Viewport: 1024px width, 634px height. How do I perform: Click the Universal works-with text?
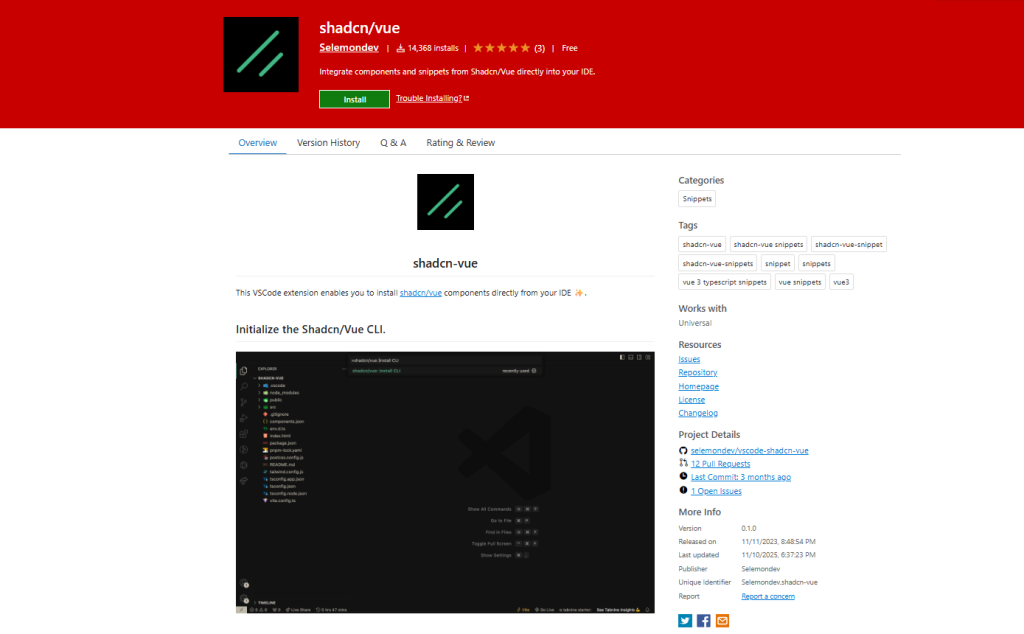(695, 323)
